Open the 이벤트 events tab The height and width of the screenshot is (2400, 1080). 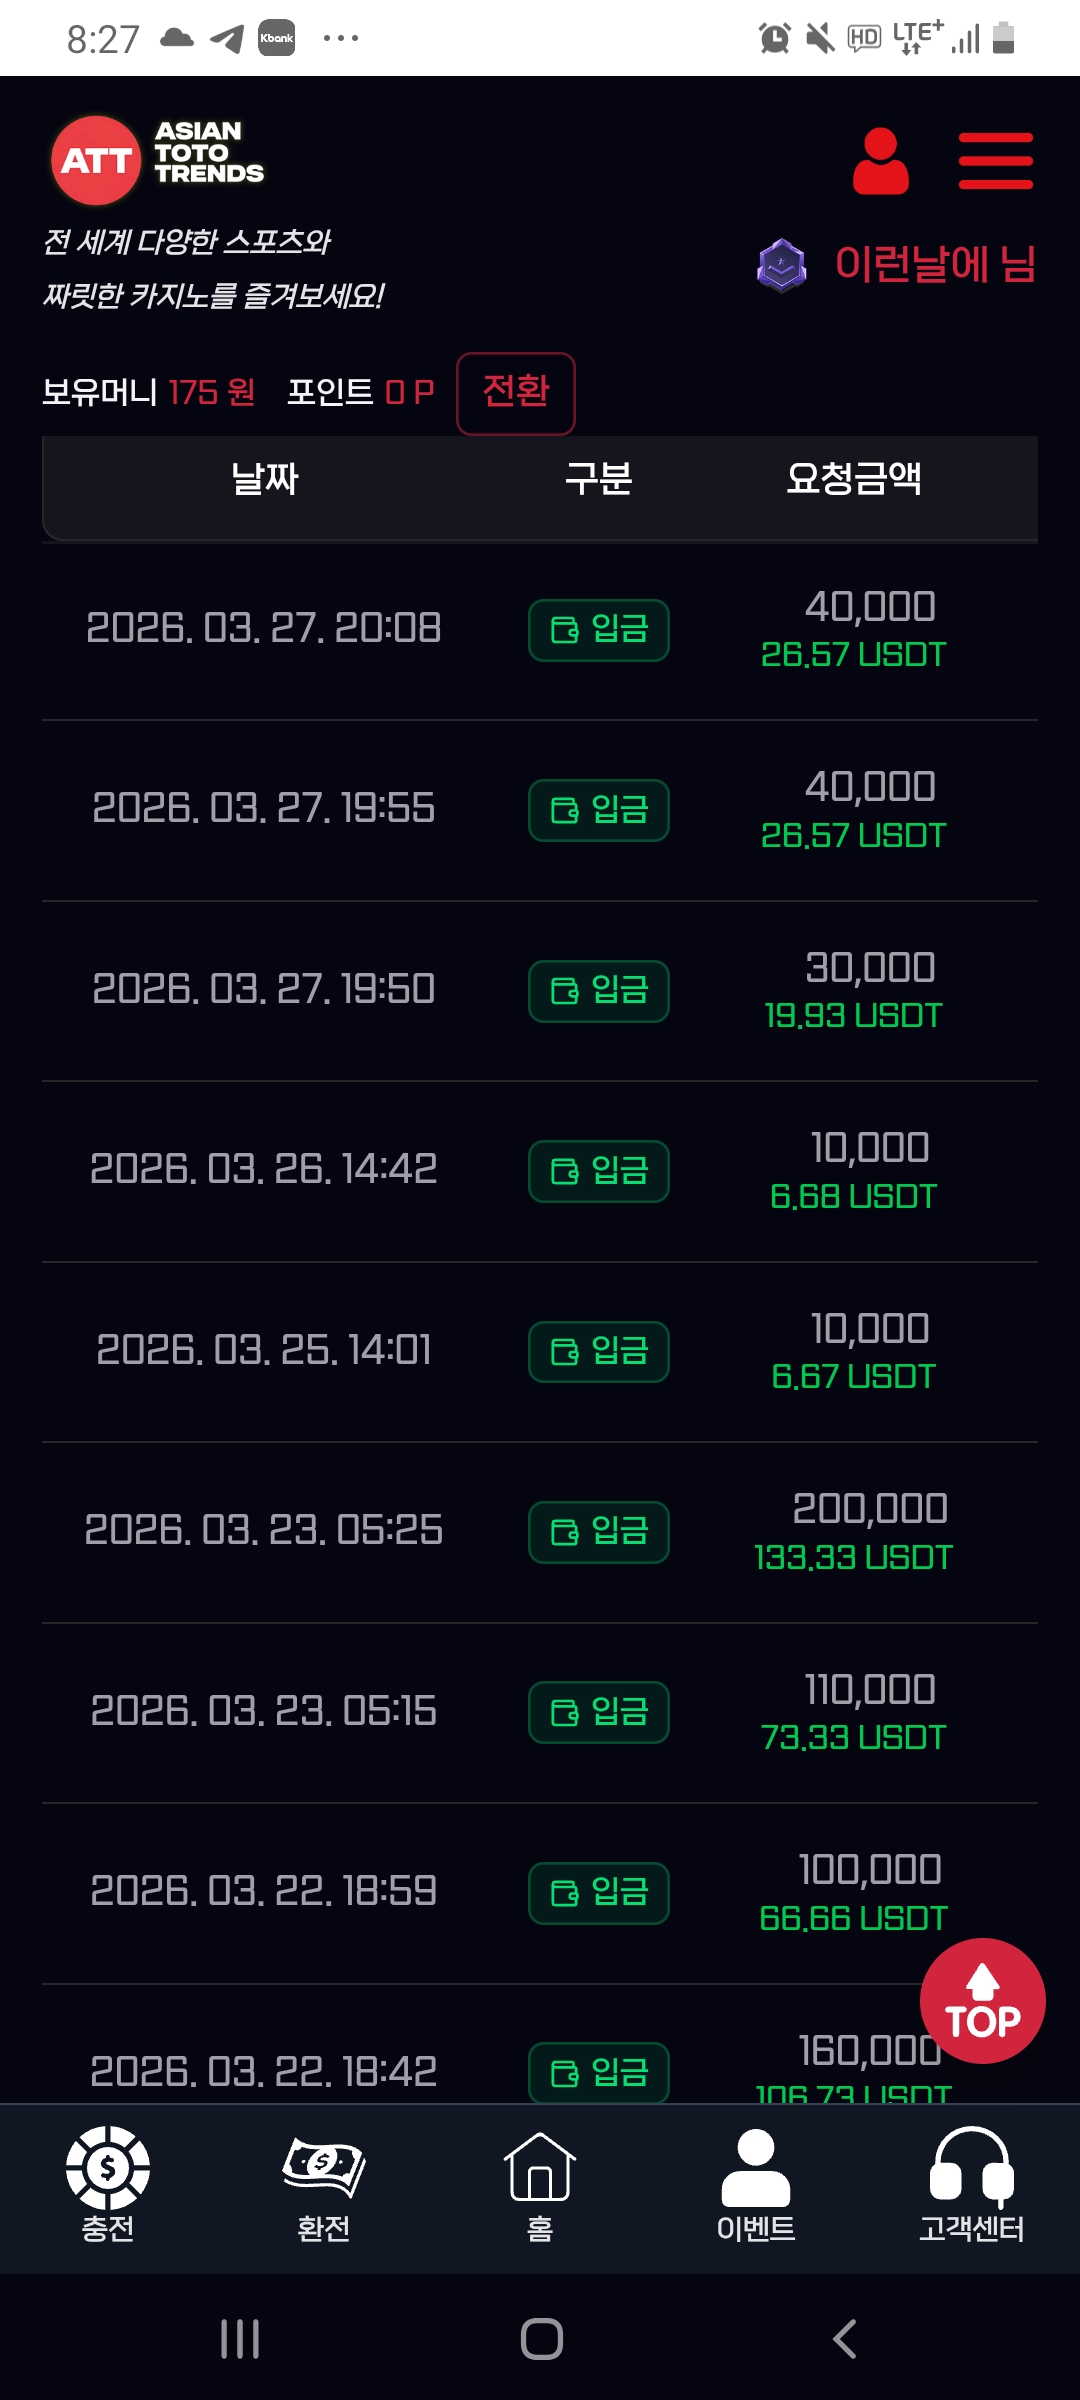pos(756,2185)
